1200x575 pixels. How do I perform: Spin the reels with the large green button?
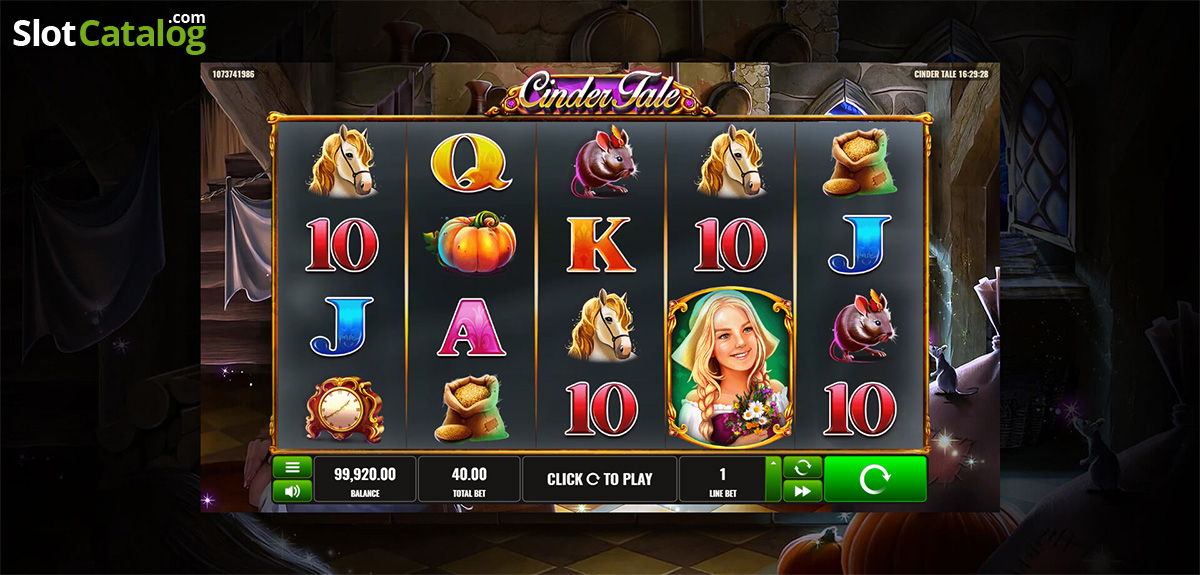click(x=875, y=479)
